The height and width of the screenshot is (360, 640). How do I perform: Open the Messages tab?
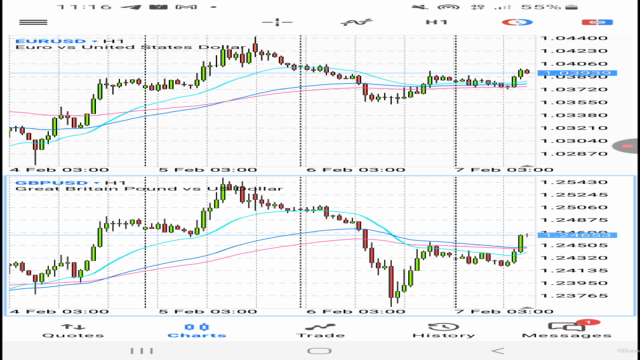point(567,331)
